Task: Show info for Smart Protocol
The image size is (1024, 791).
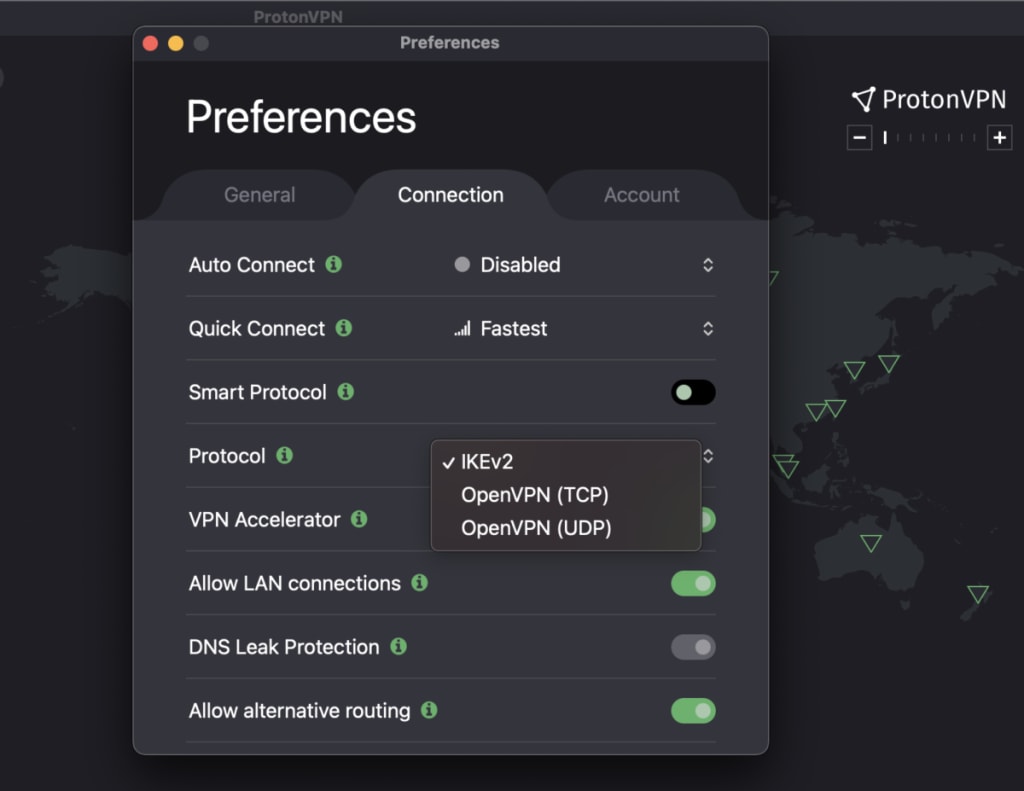Action: pos(345,392)
